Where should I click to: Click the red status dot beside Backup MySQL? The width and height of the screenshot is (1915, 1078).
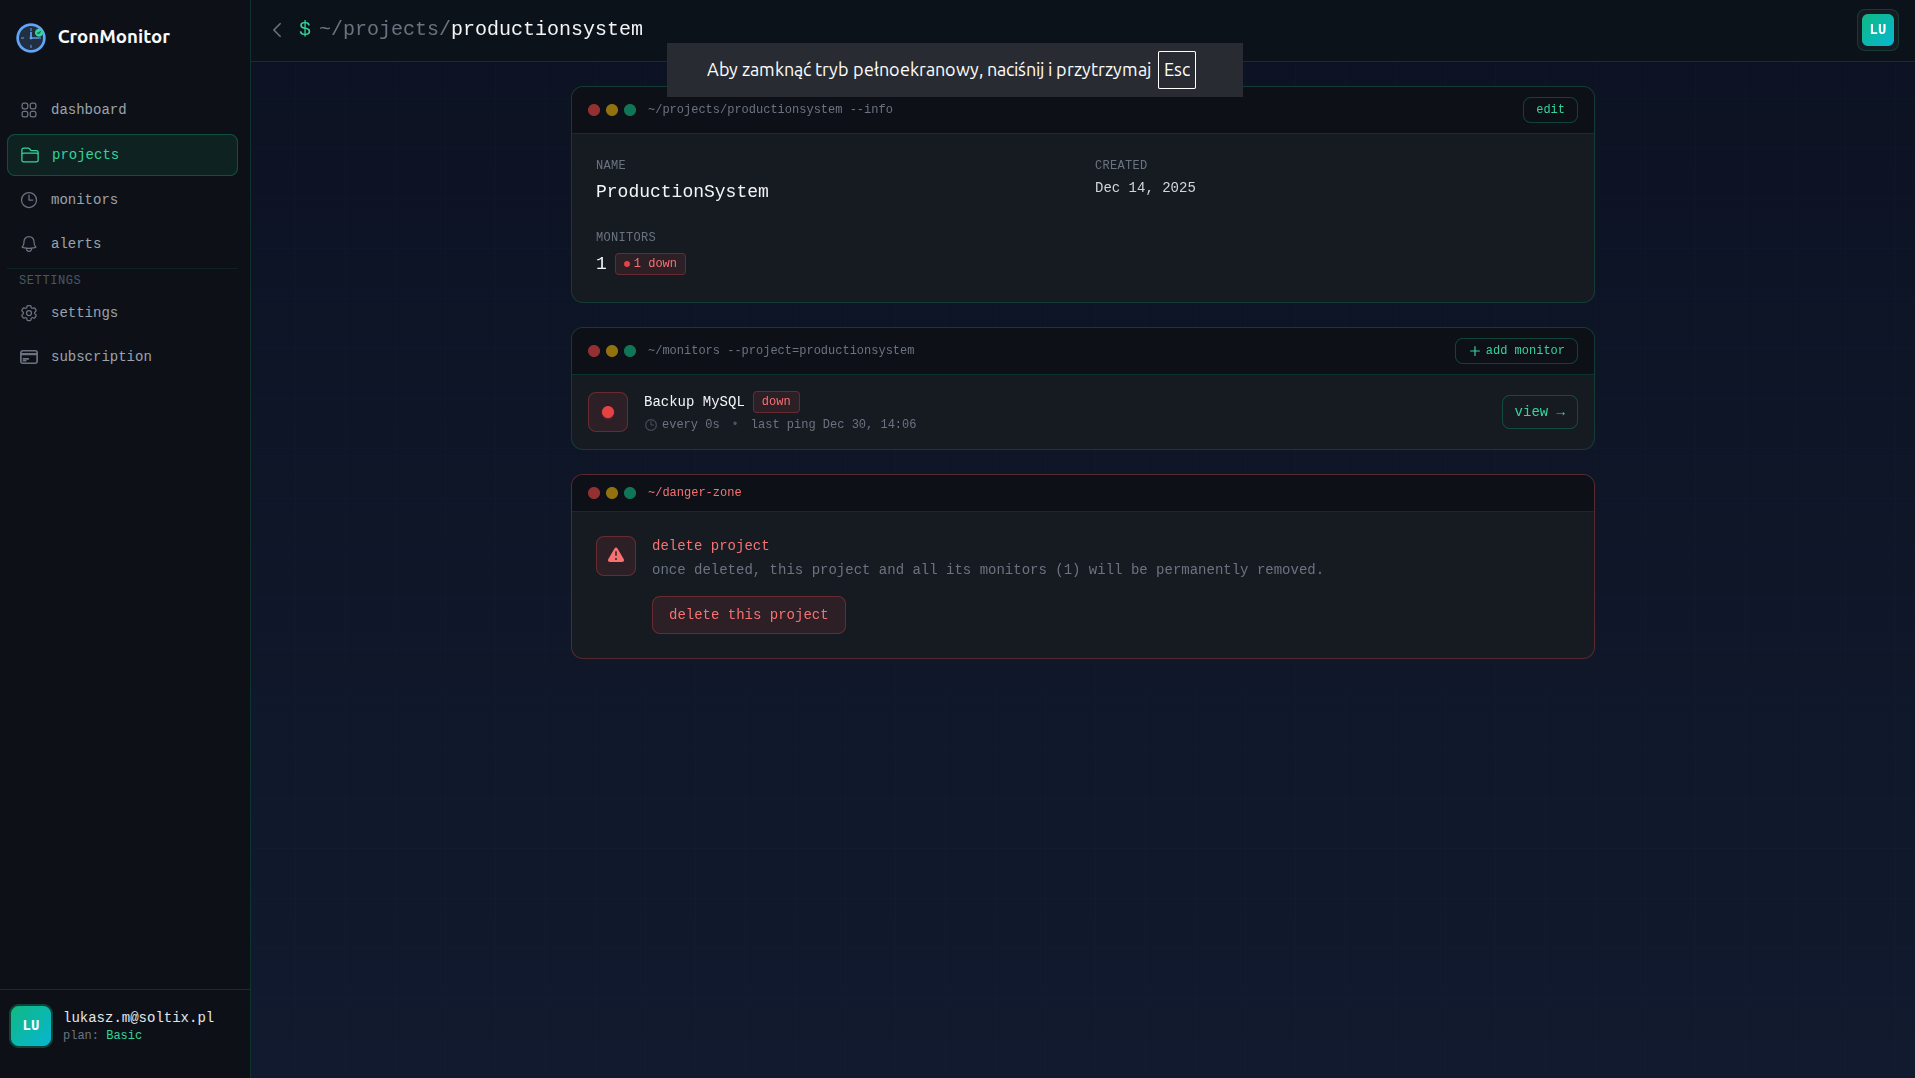click(608, 411)
